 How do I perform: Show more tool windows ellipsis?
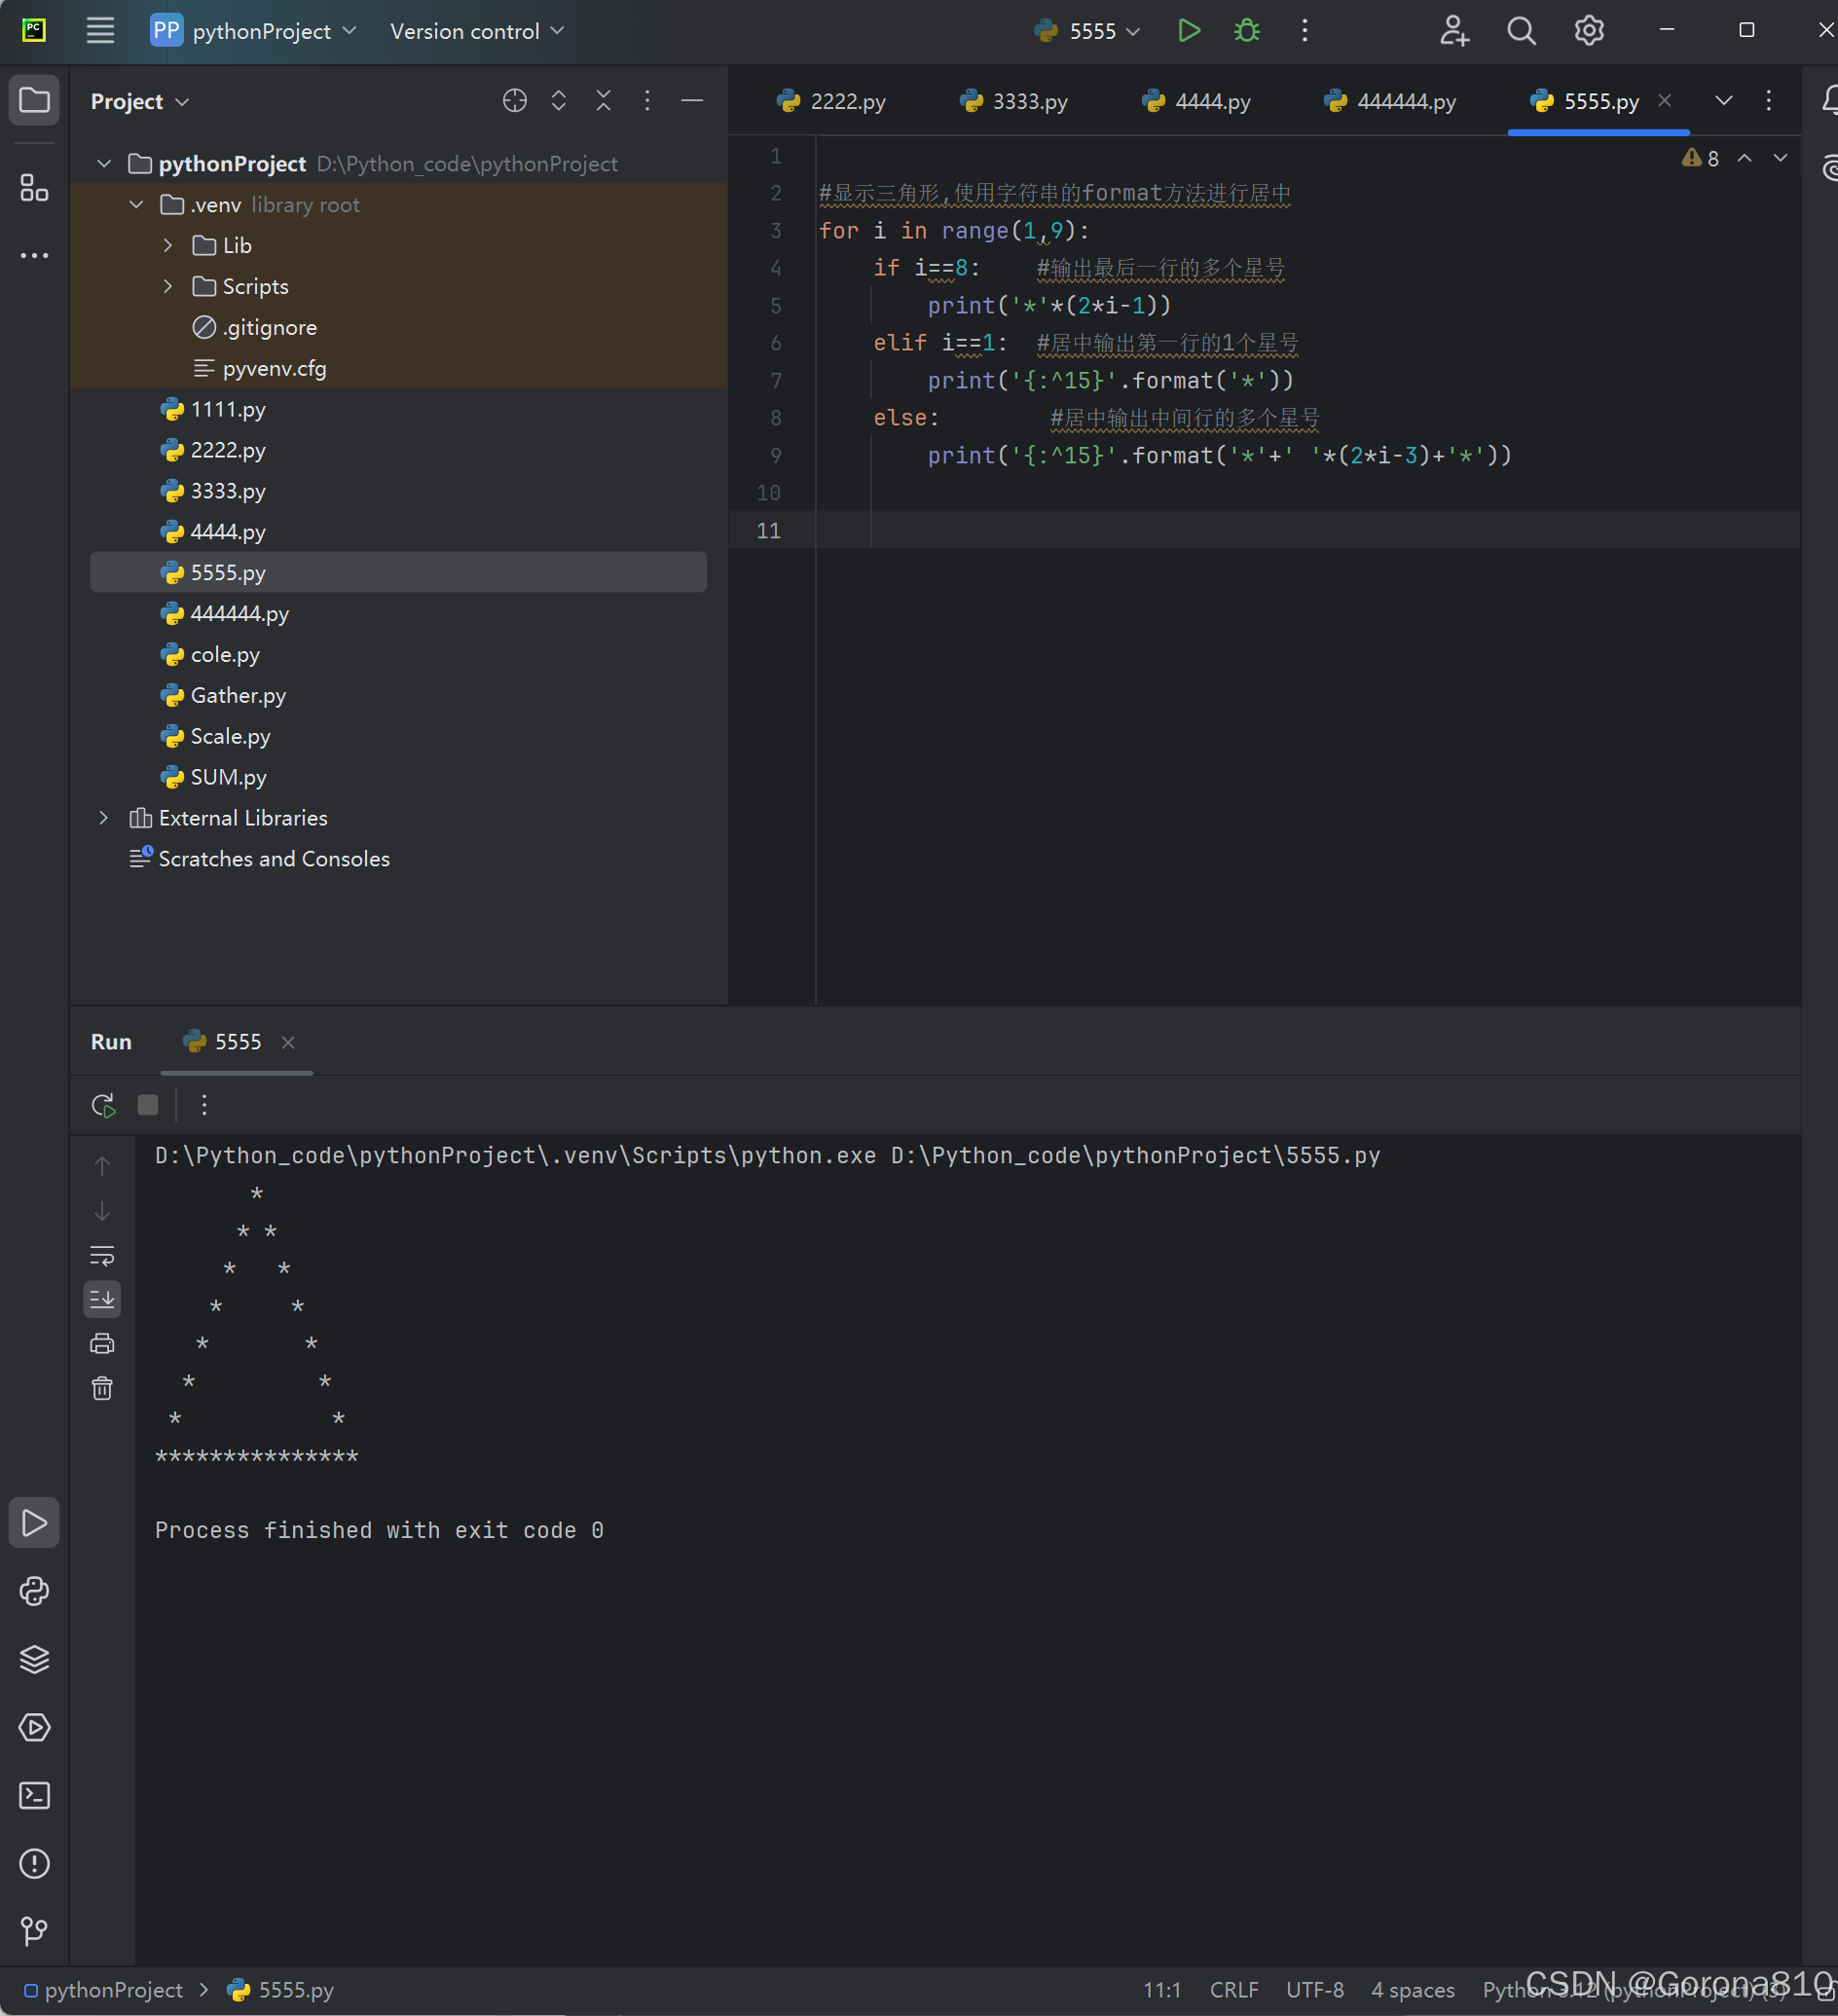click(x=34, y=255)
